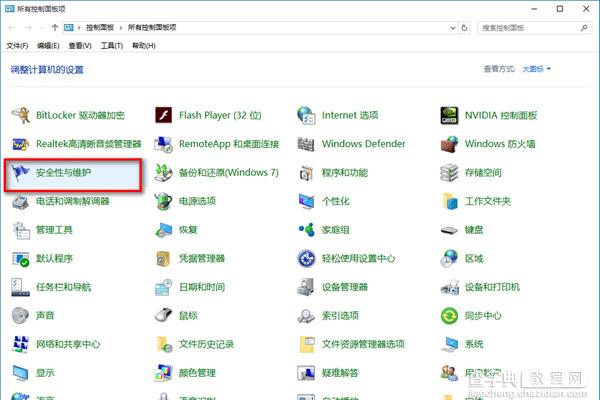Open the 设备管理器 icon
The width and height of the screenshot is (600, 400).
306,287
